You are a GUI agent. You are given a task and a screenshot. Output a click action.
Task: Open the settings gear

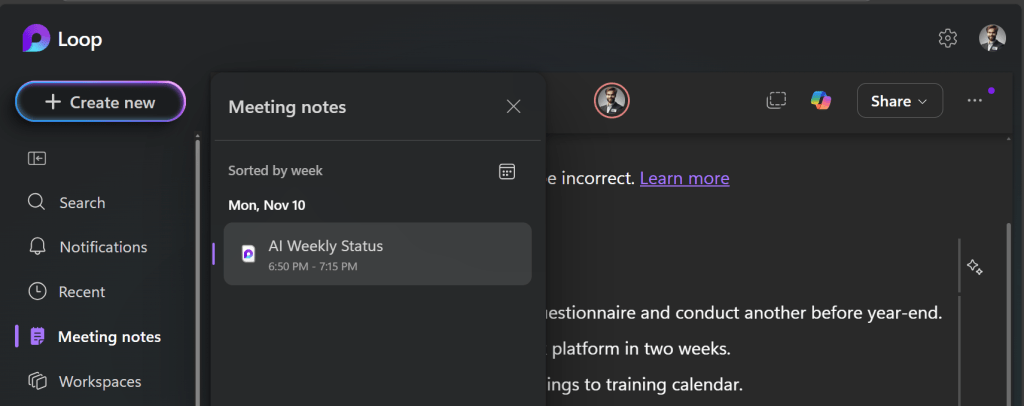[x=947, y=38]
